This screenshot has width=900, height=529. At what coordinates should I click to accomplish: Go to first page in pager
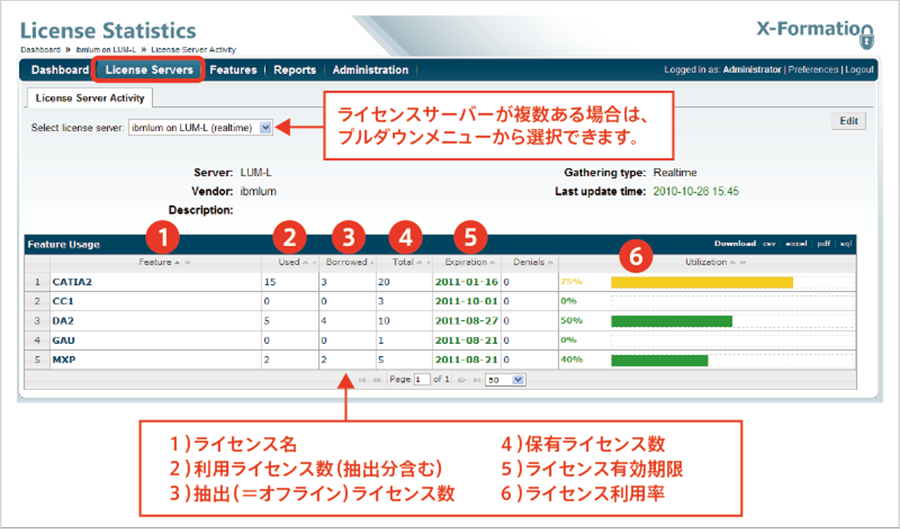point(362,380)
